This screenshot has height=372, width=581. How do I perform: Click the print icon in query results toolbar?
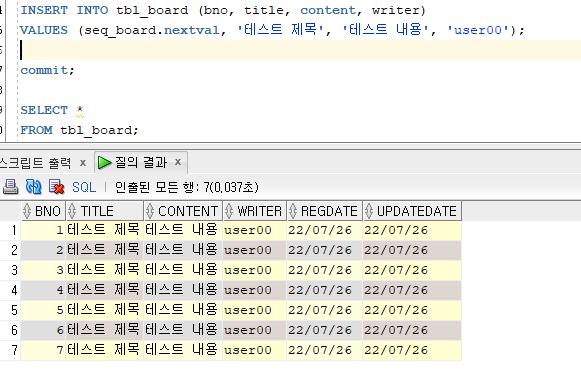point(10,187)
